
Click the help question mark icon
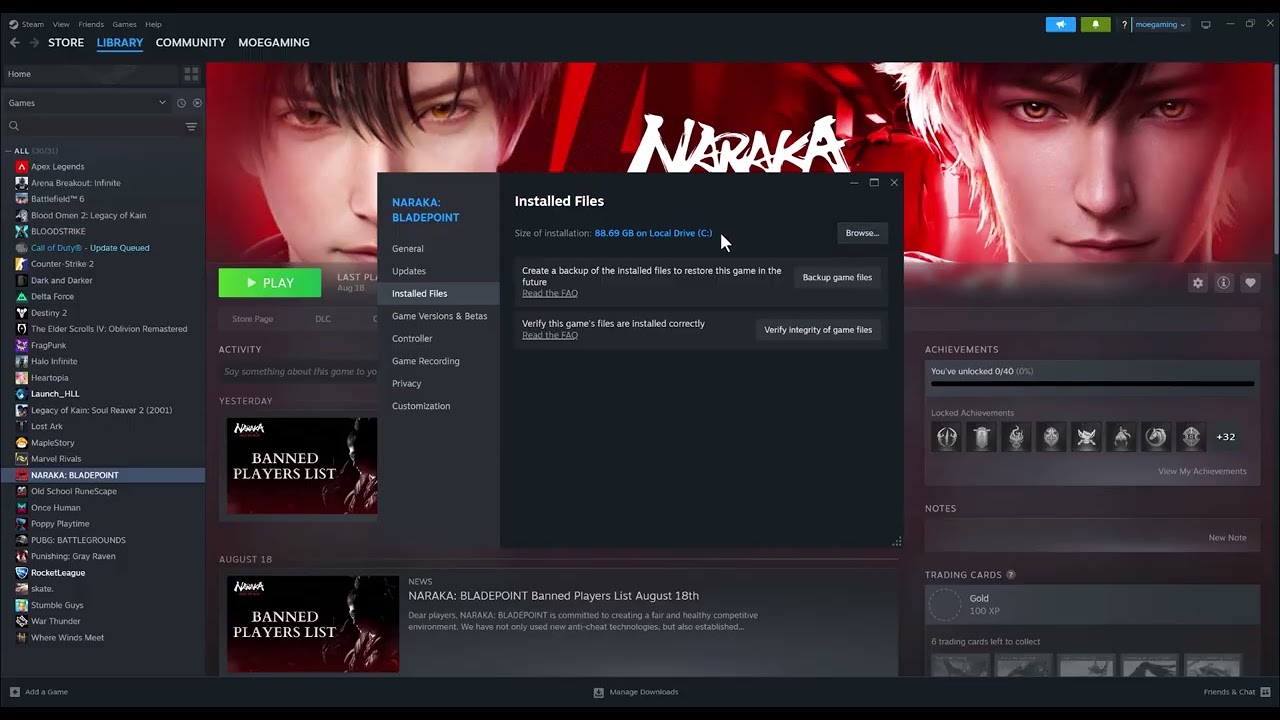coord(1124,24)
